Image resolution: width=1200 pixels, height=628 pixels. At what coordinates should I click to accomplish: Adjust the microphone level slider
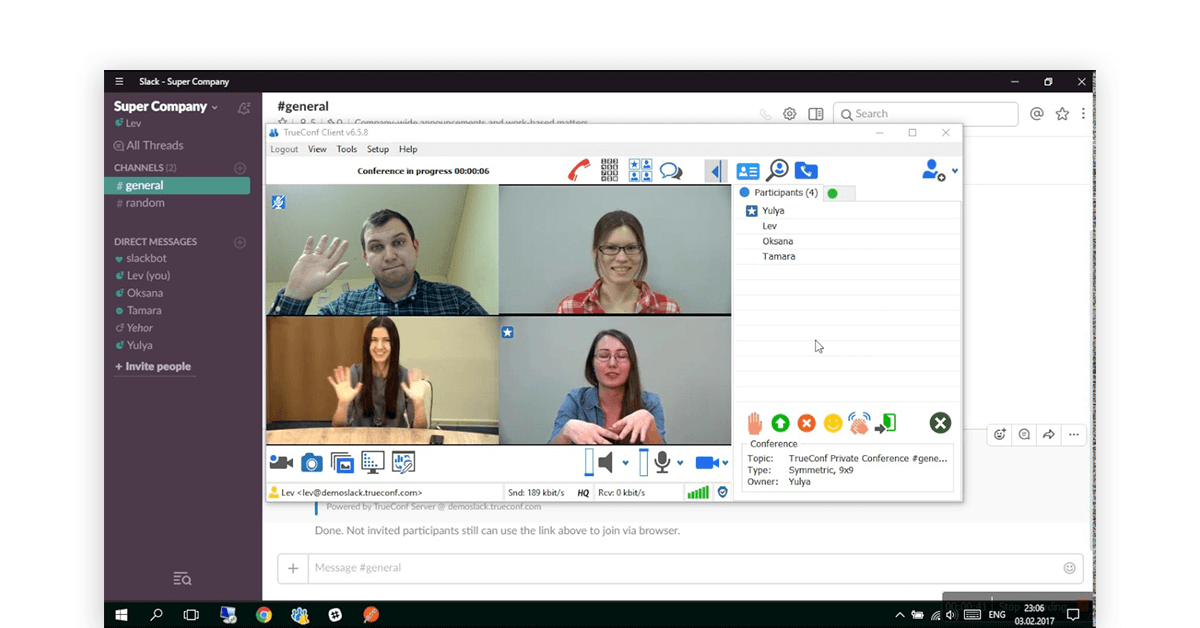643,462
